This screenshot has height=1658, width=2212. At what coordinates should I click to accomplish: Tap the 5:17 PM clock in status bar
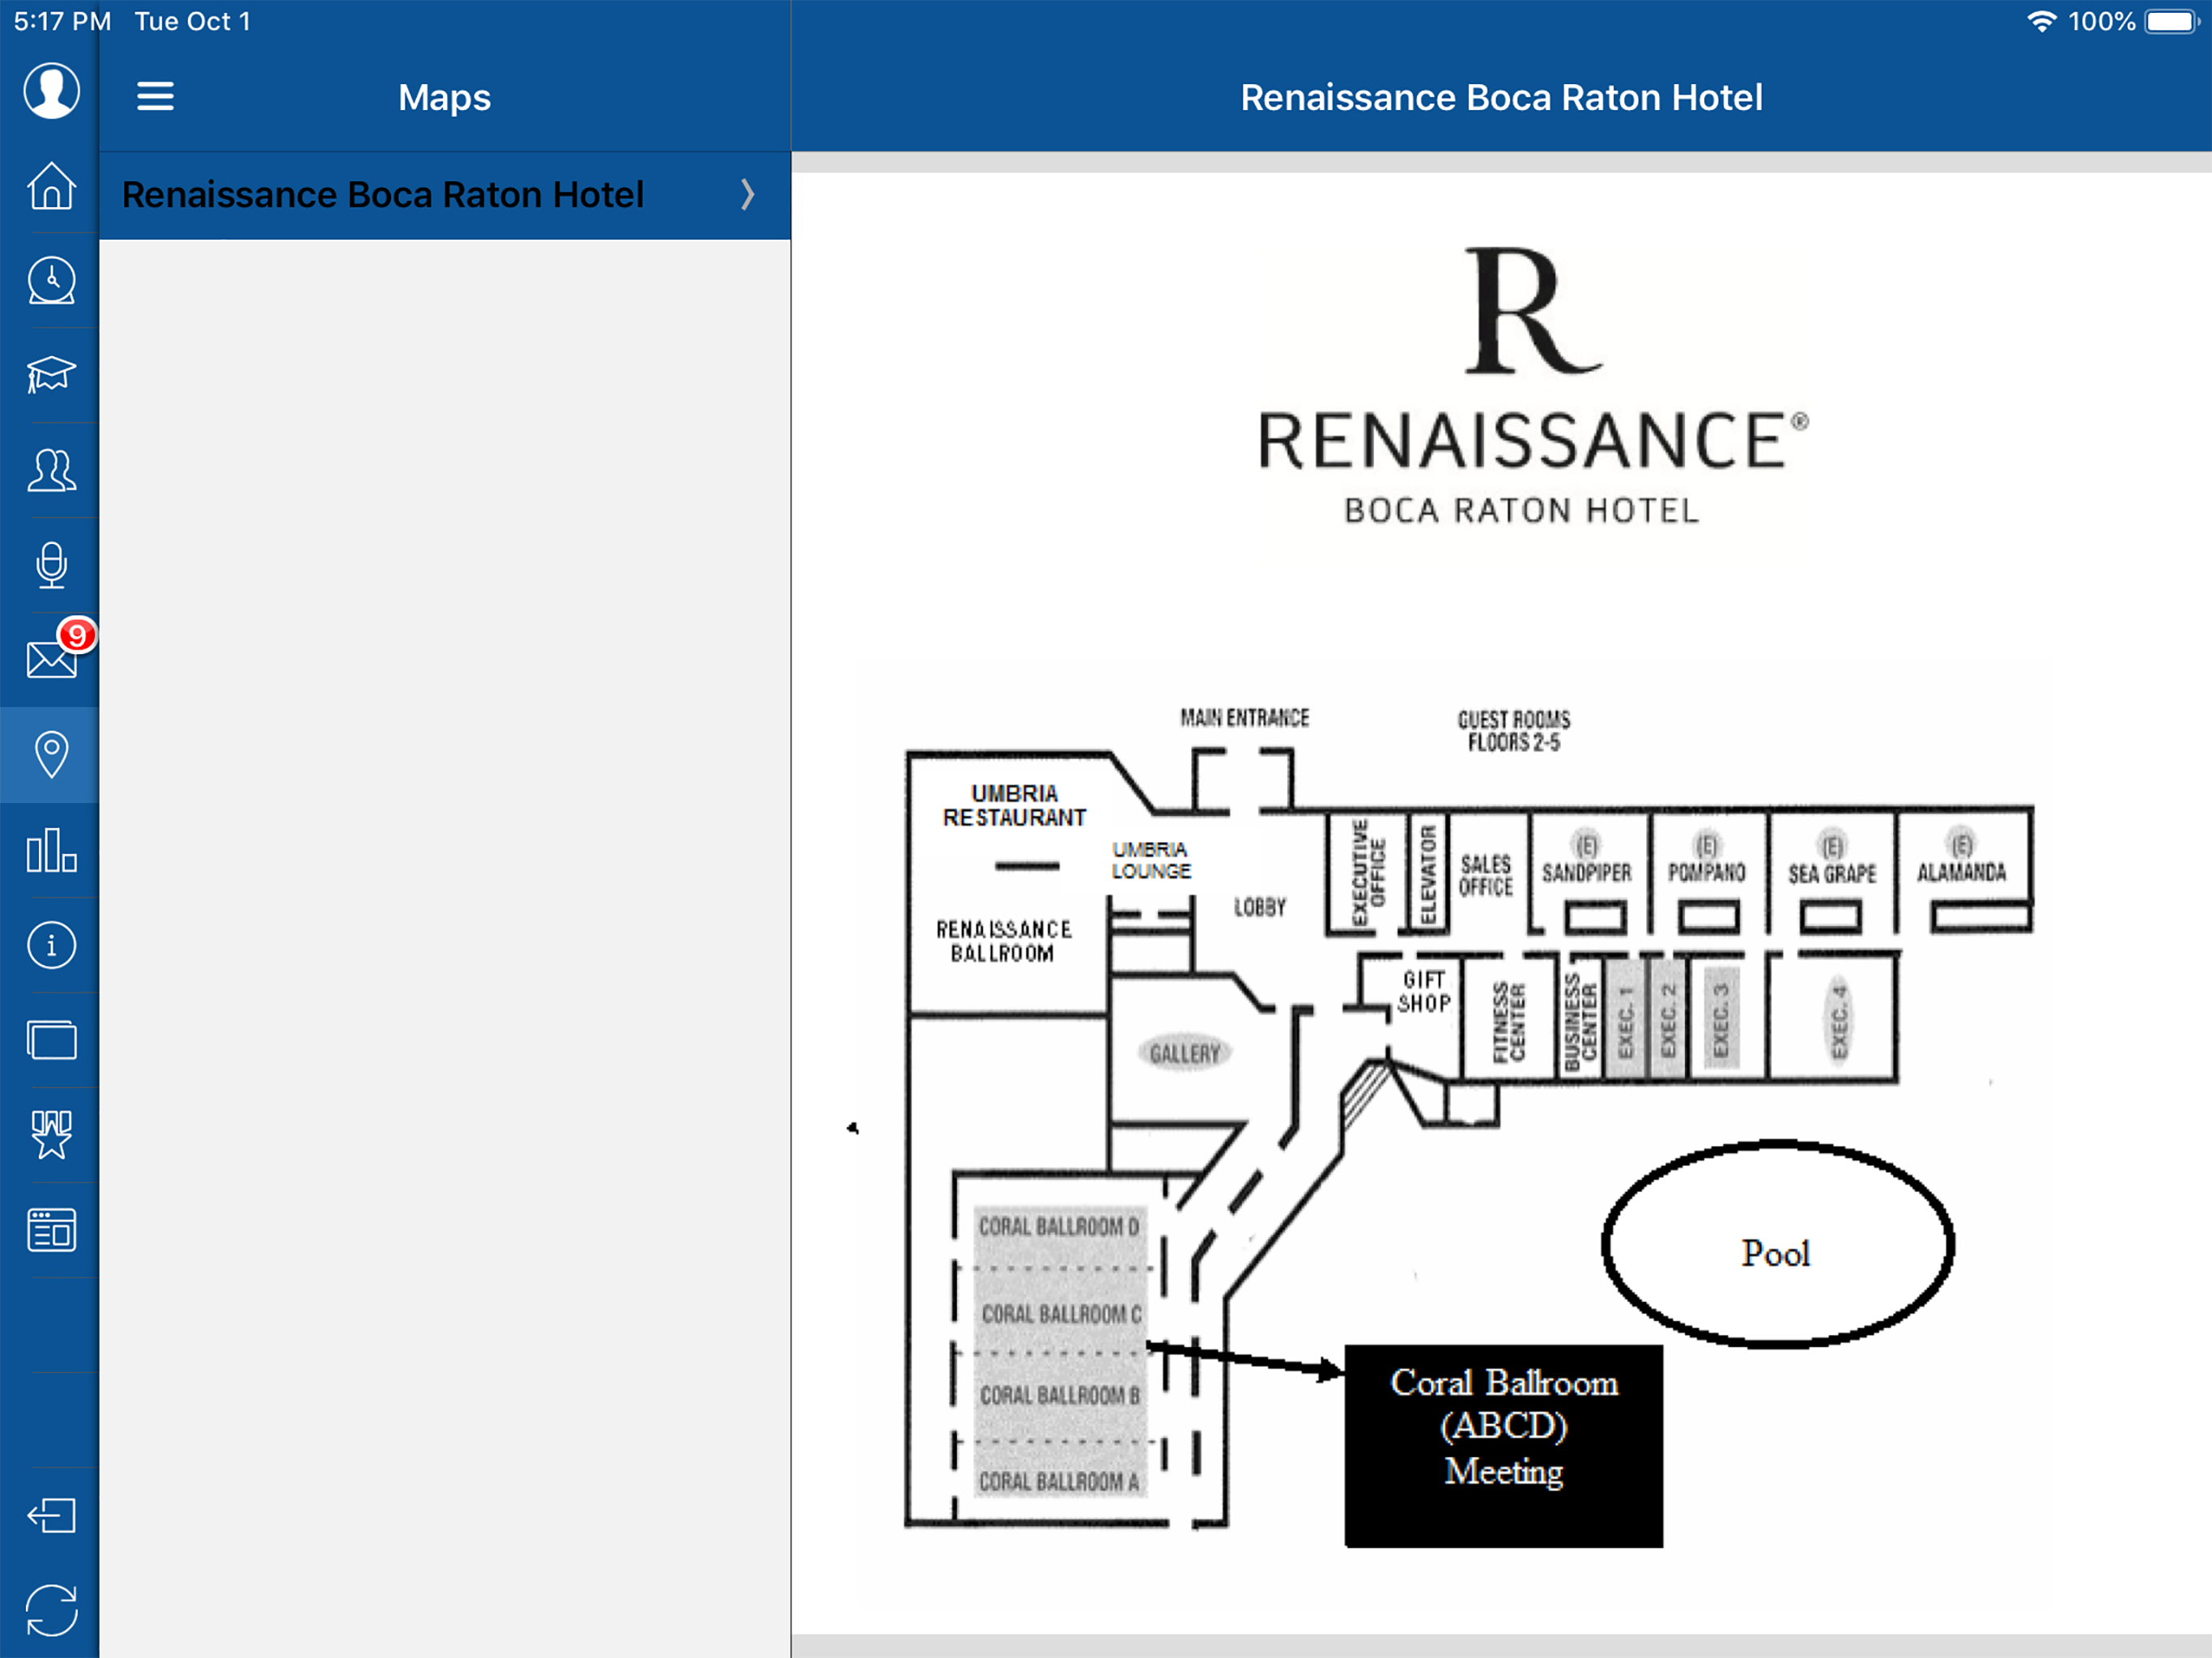[x=62, y=21]
